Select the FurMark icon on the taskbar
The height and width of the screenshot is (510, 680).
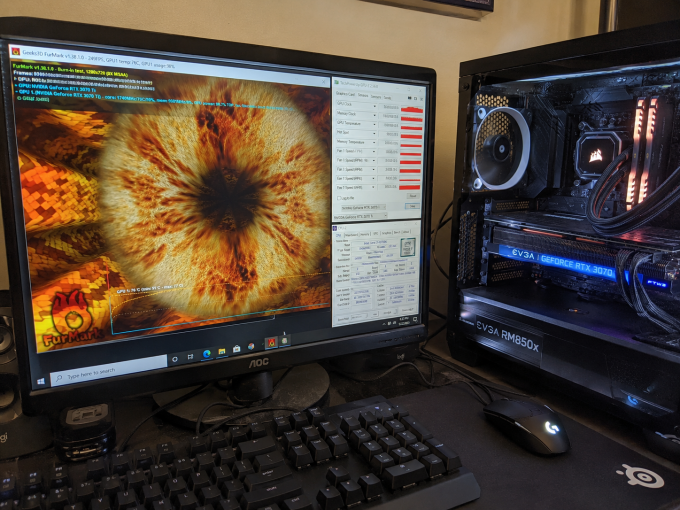point(271,343)
